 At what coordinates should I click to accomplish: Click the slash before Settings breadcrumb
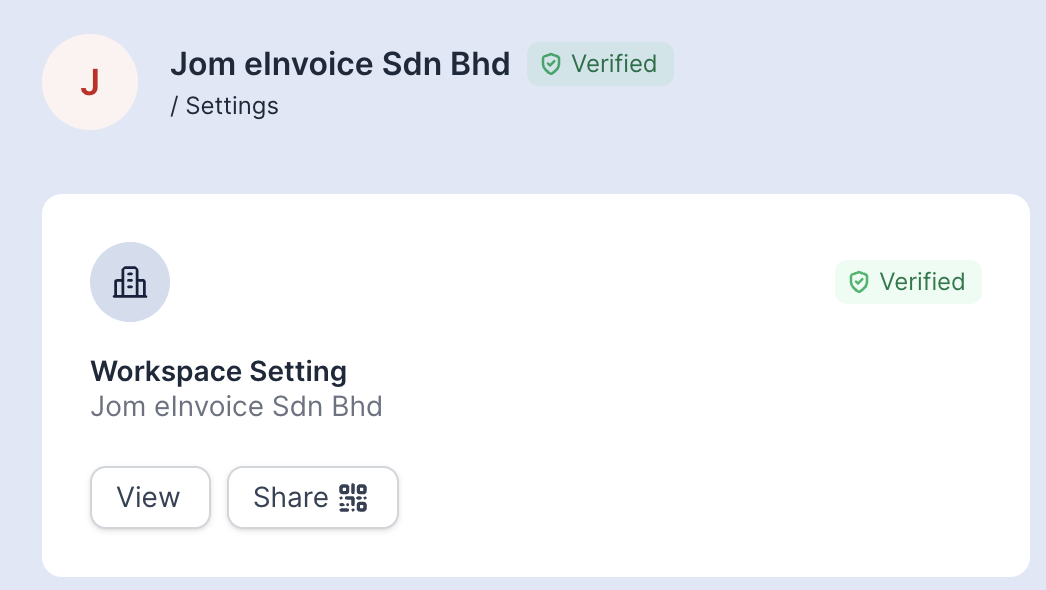[174, 106]
